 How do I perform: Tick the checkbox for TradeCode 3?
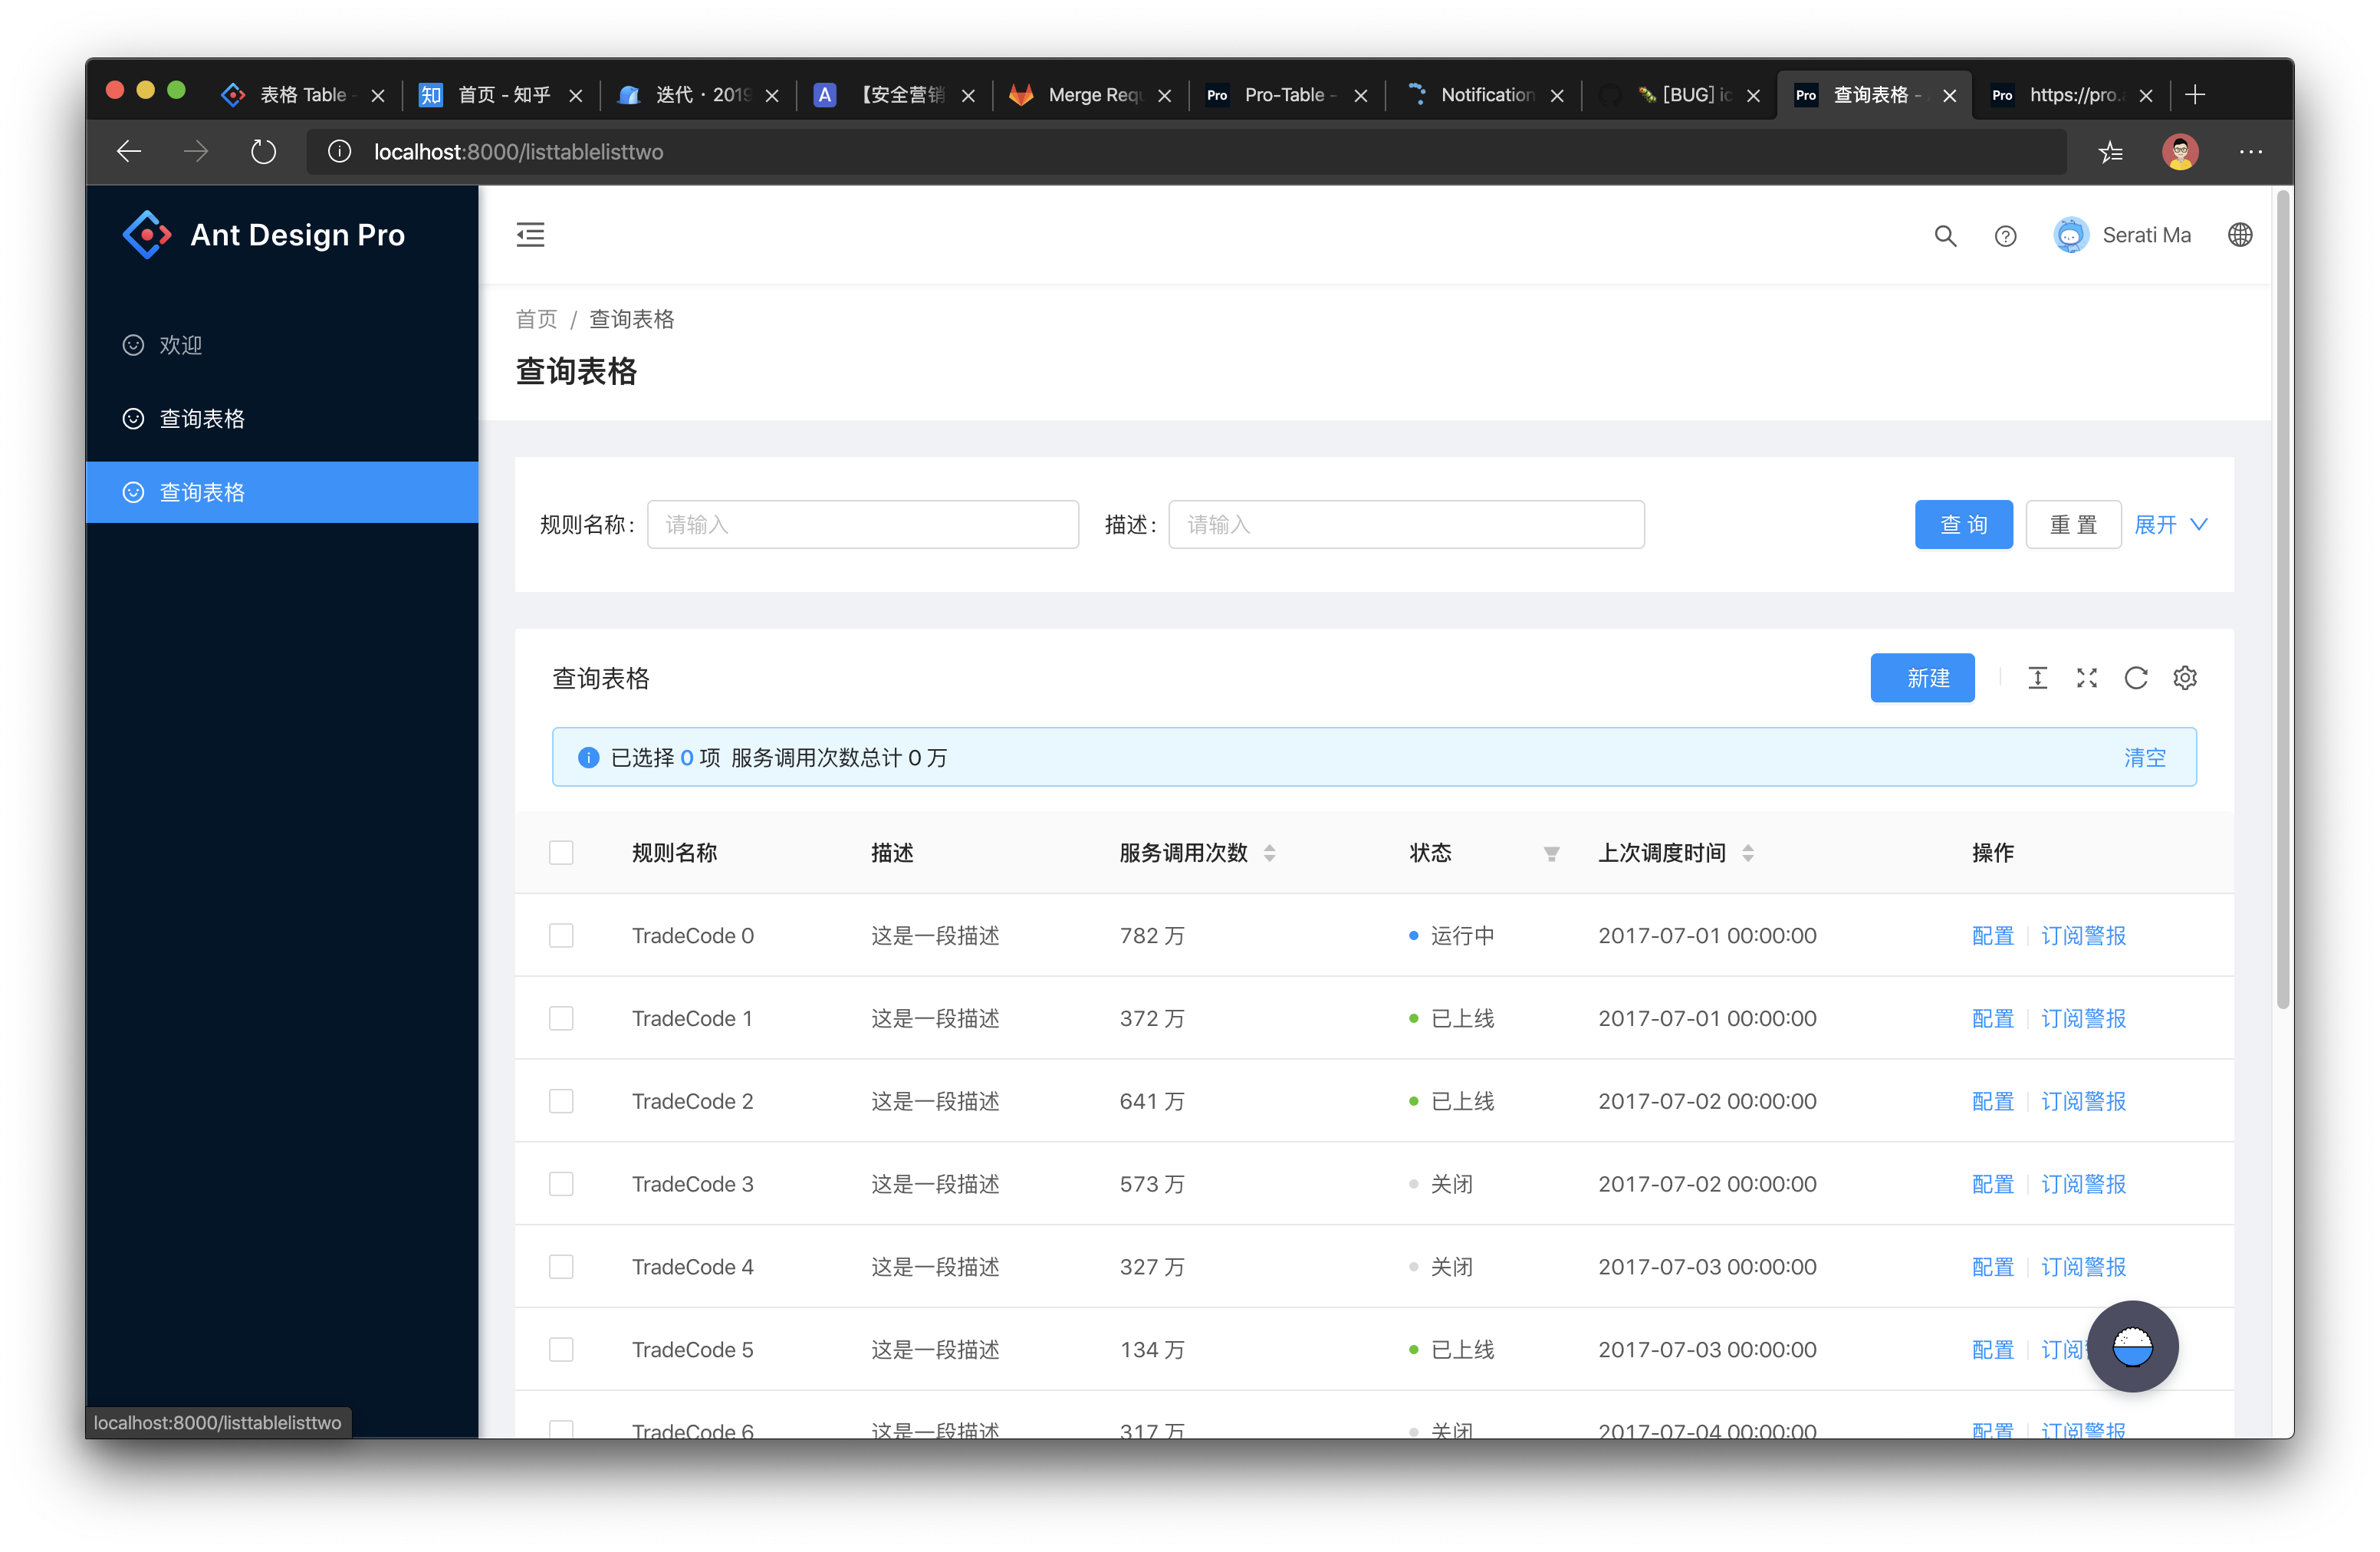[561, 1183]
